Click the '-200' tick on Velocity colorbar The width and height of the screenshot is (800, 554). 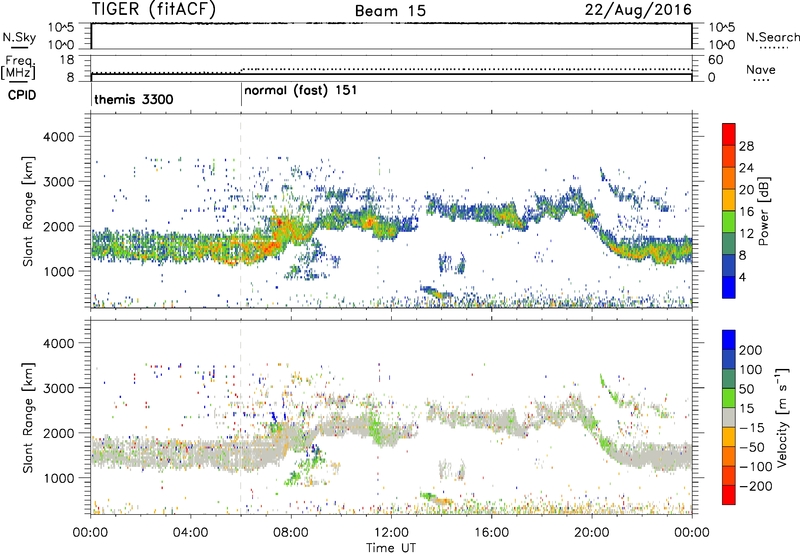[x=756, y=486]
